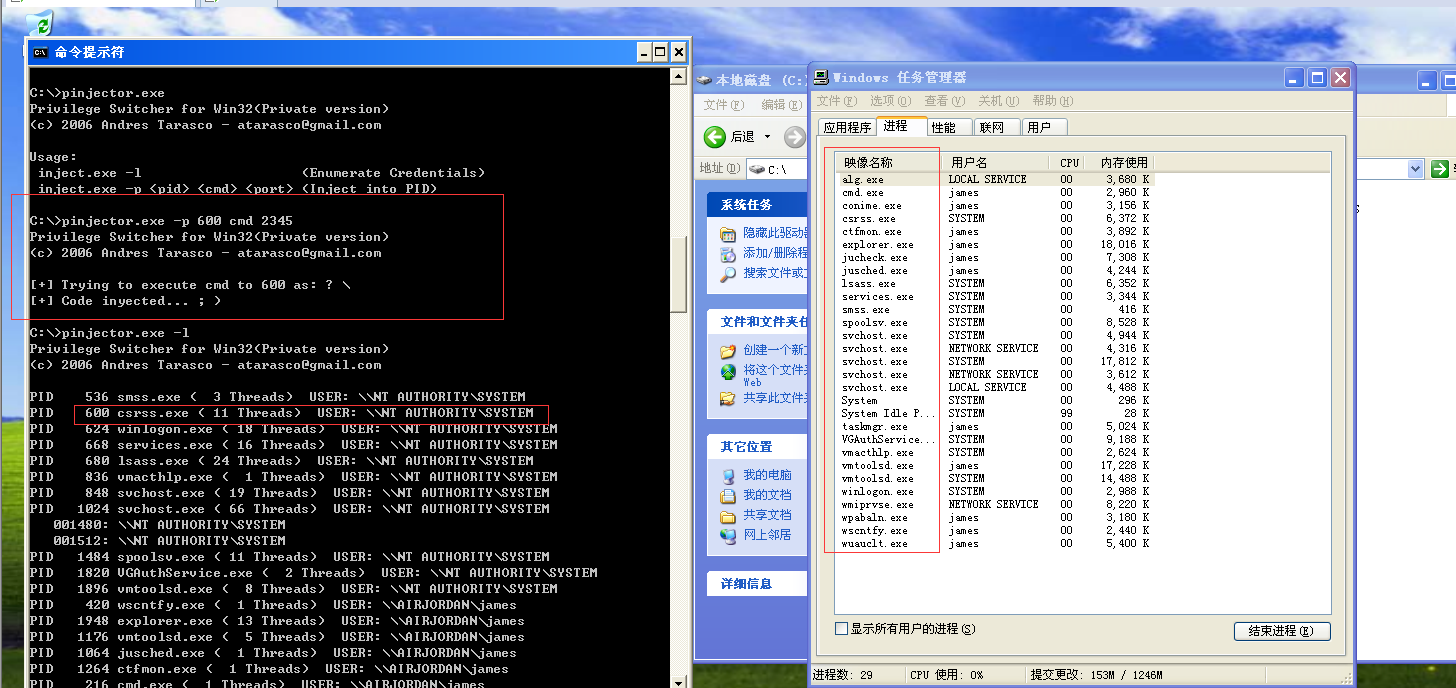Sort by CPU column header
Image resolution: width=1456 pixels, height=688 pixels.
click(x=1069, y=162)
